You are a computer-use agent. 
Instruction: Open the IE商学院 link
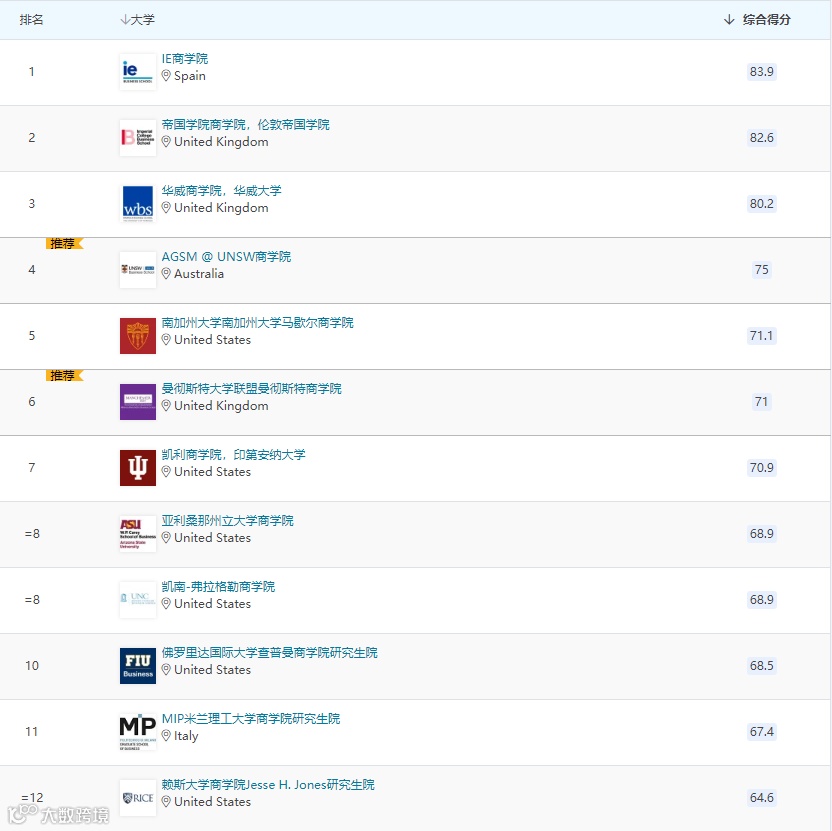185,58
